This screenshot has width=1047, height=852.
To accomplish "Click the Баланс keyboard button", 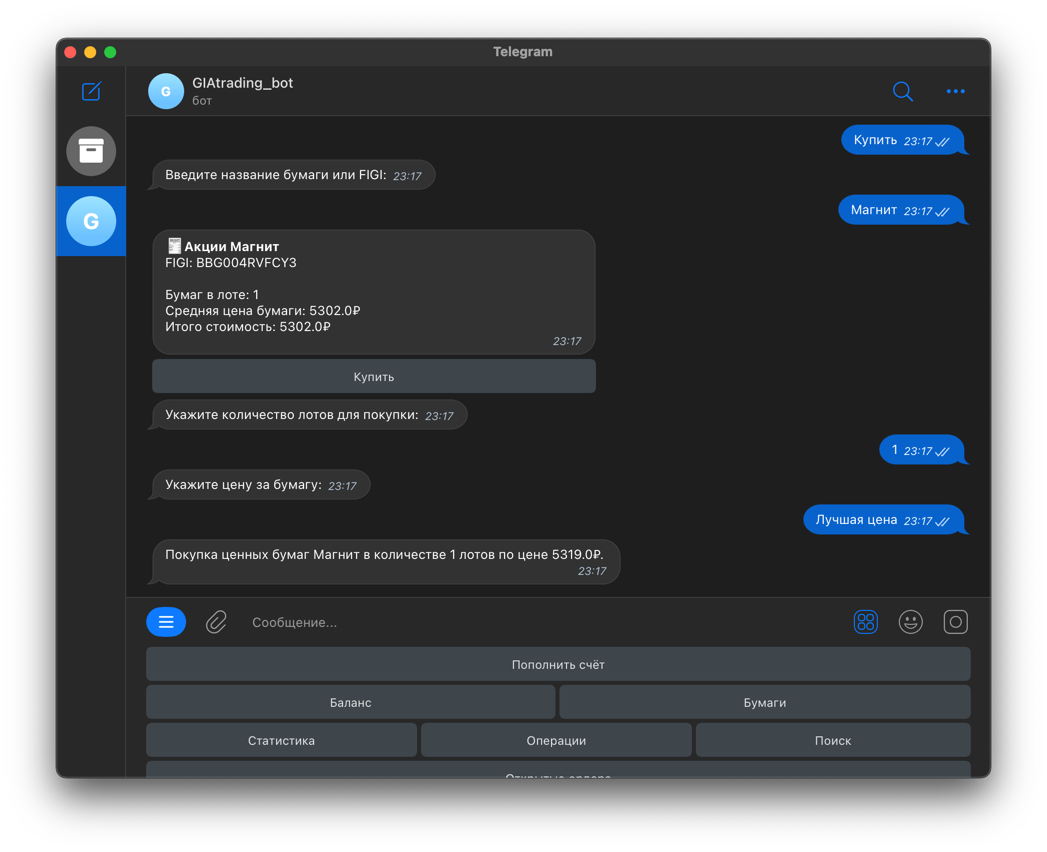I will [351, 702].
